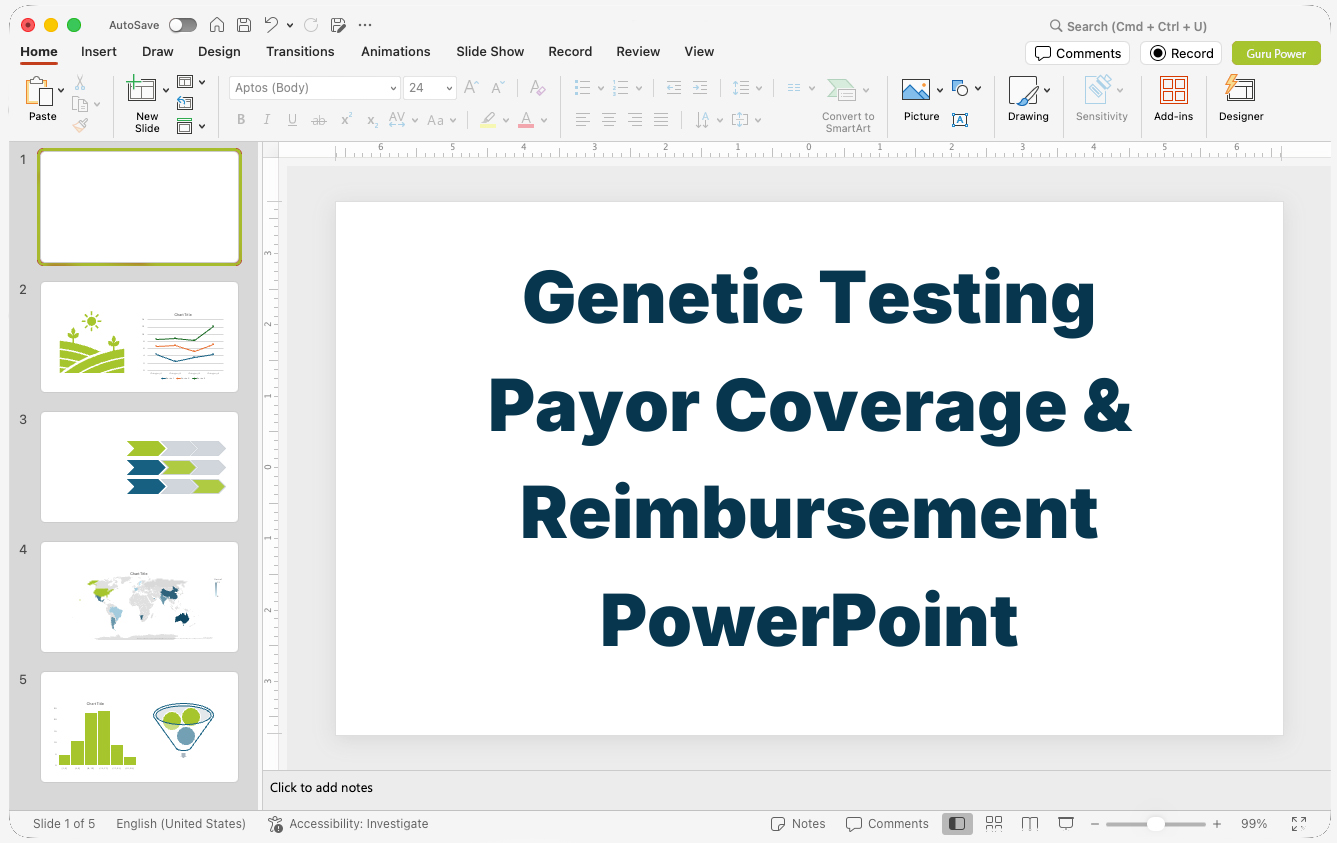
Task: Decrease font size with smaller A
Action: pos(499,88)
